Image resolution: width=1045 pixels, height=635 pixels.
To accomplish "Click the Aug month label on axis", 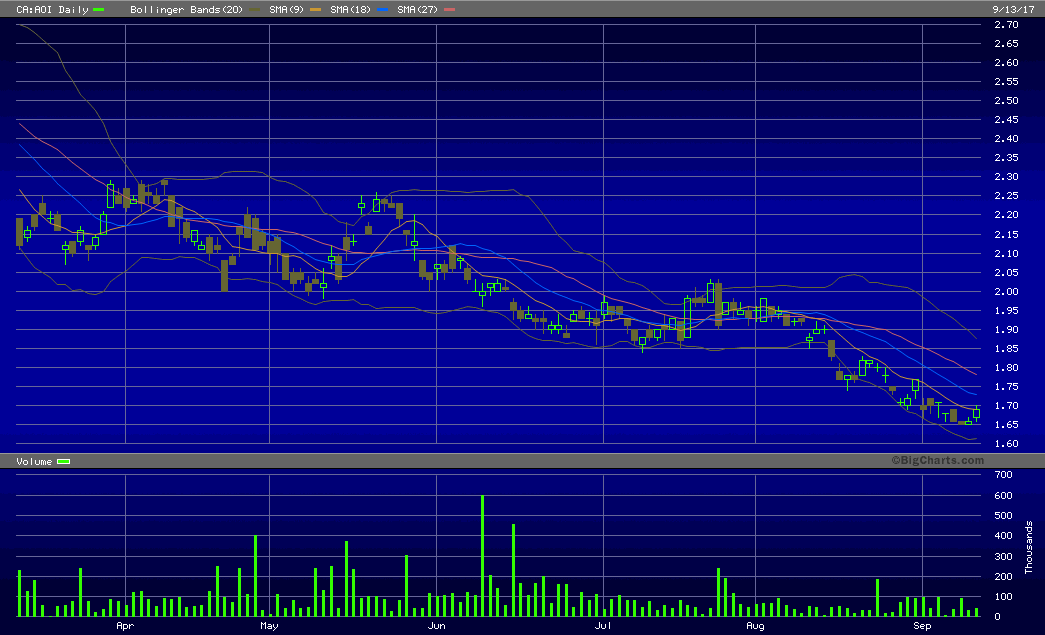I will click(x=755, y=626).
